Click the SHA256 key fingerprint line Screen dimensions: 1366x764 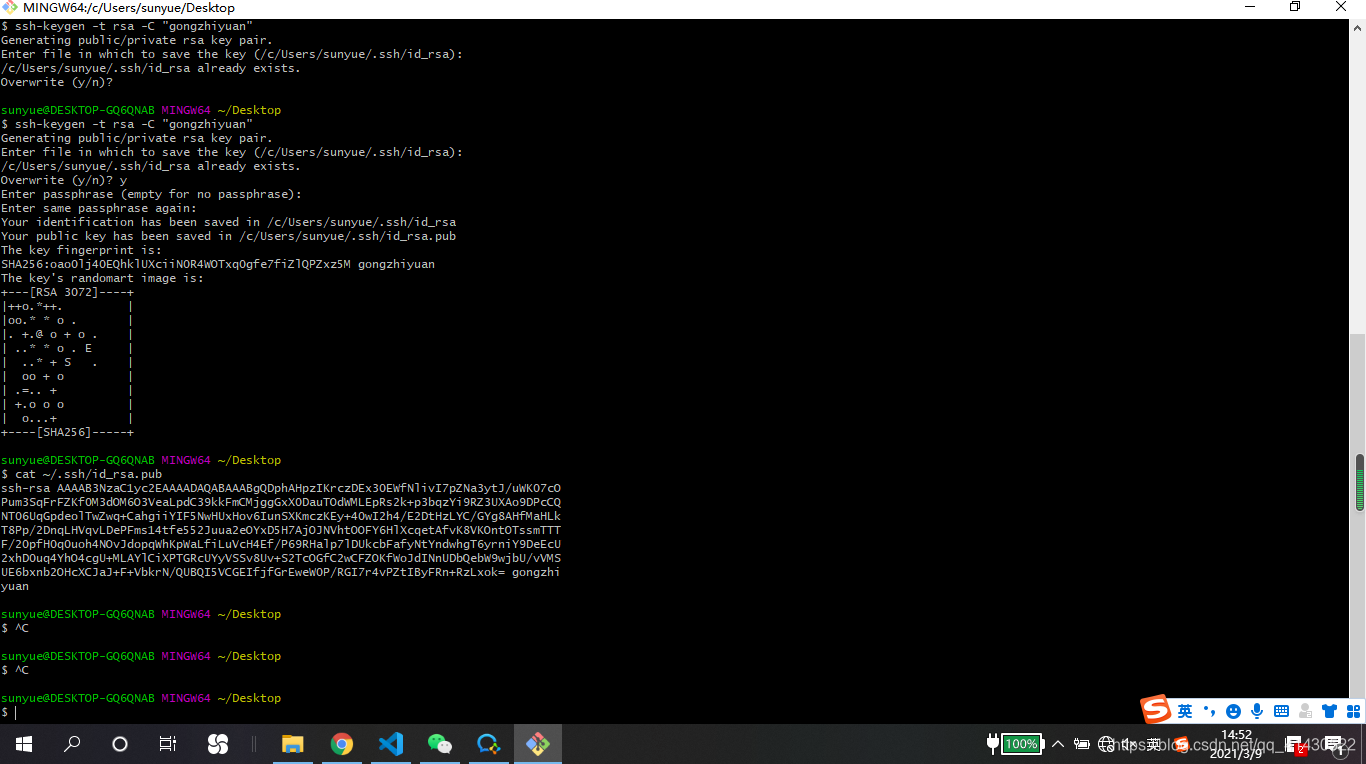pyautogui.click(x=218, y=264)
